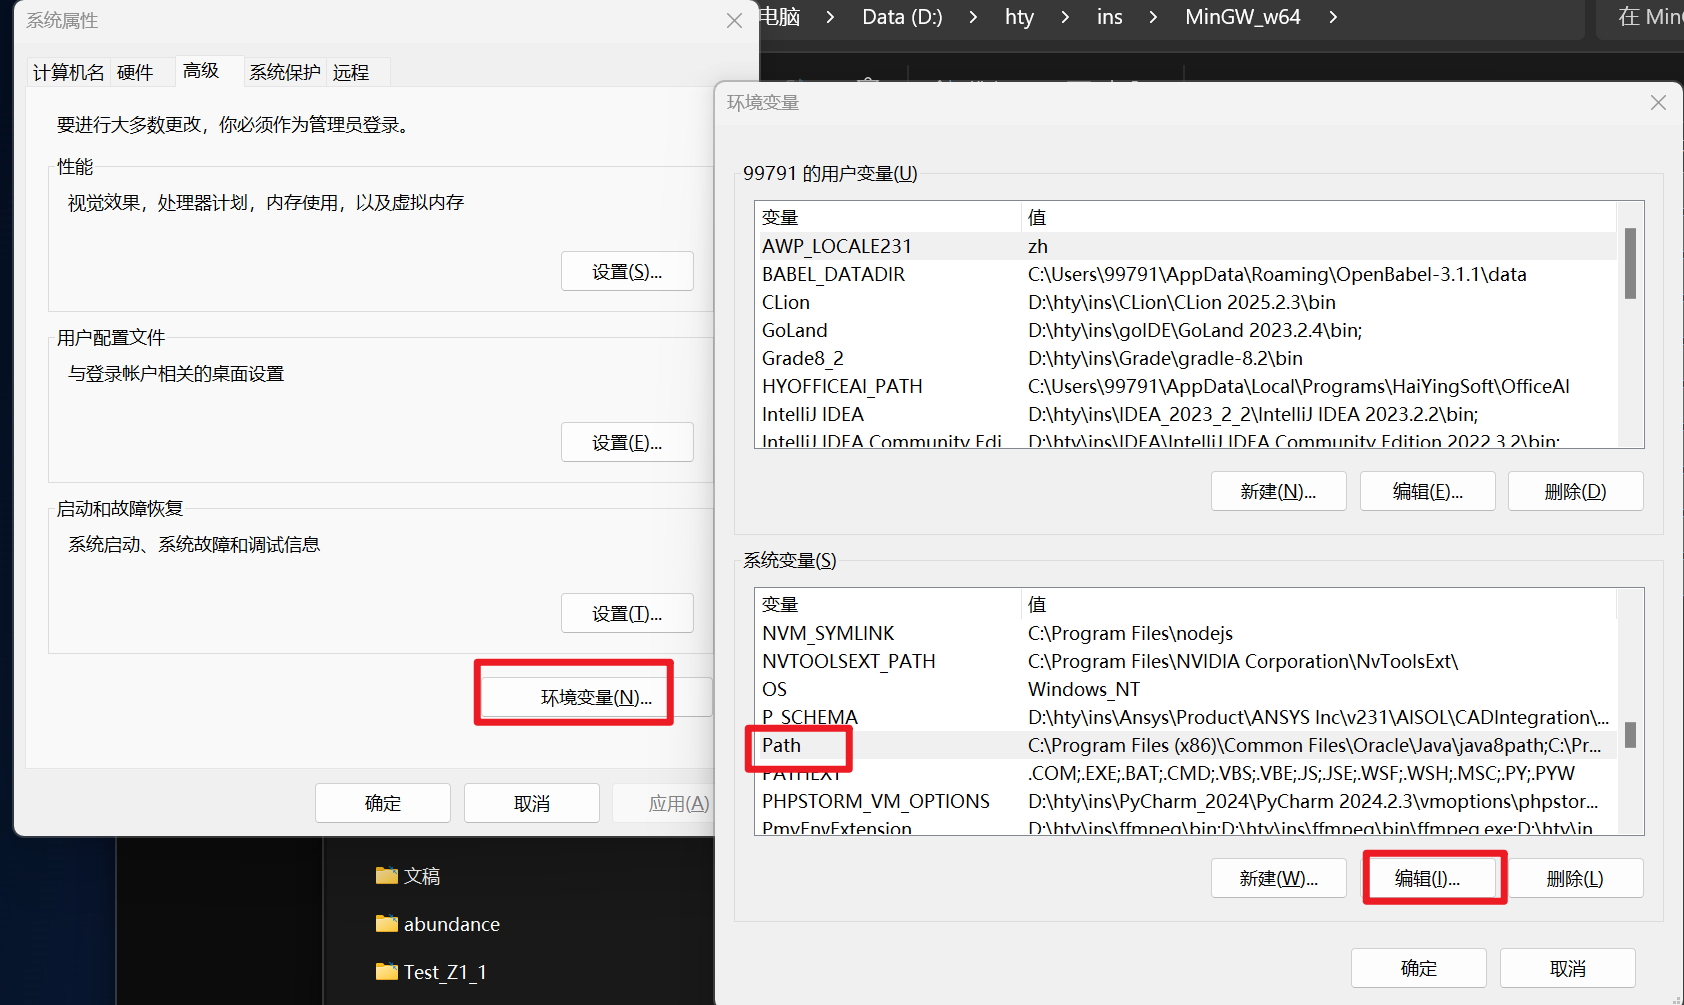Image resolution: width=1684 pixels, height=1005 pixels.
Task: Select the PHPSTORM_VM_OPTIONS system variable
Action: (1185, 801)
